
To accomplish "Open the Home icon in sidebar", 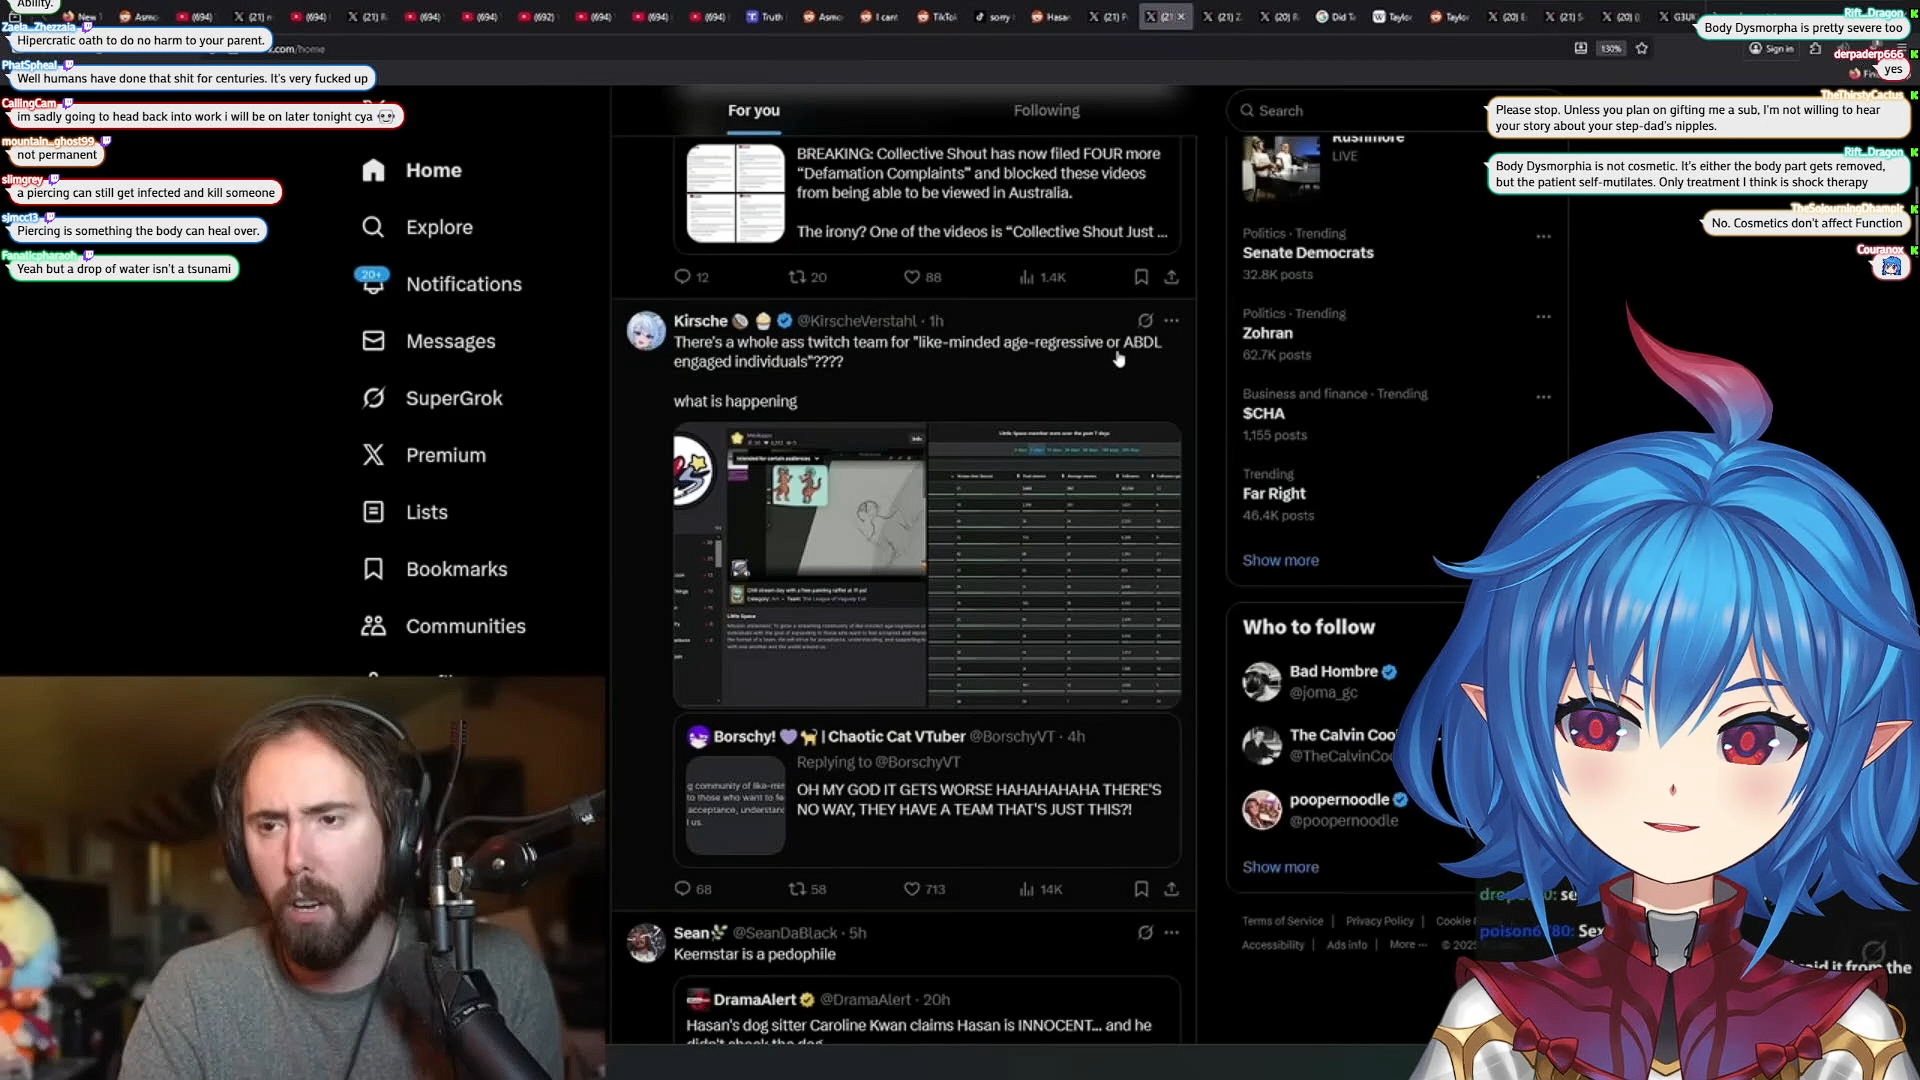I will point(373,171).
